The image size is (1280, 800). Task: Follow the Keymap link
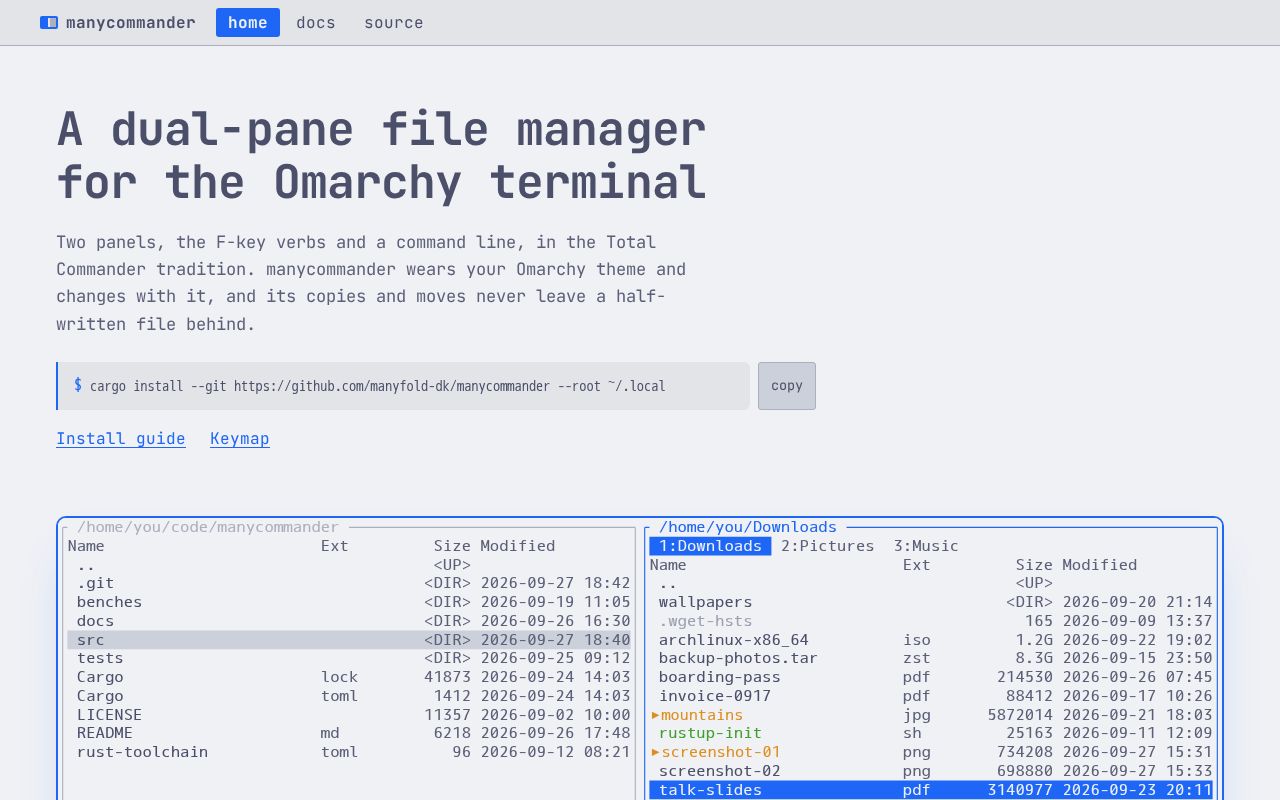(x=240, y=439)
